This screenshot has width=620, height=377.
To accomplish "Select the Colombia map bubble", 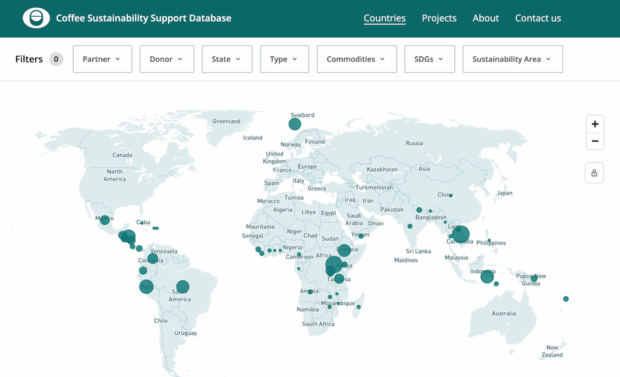I will 153,259.
